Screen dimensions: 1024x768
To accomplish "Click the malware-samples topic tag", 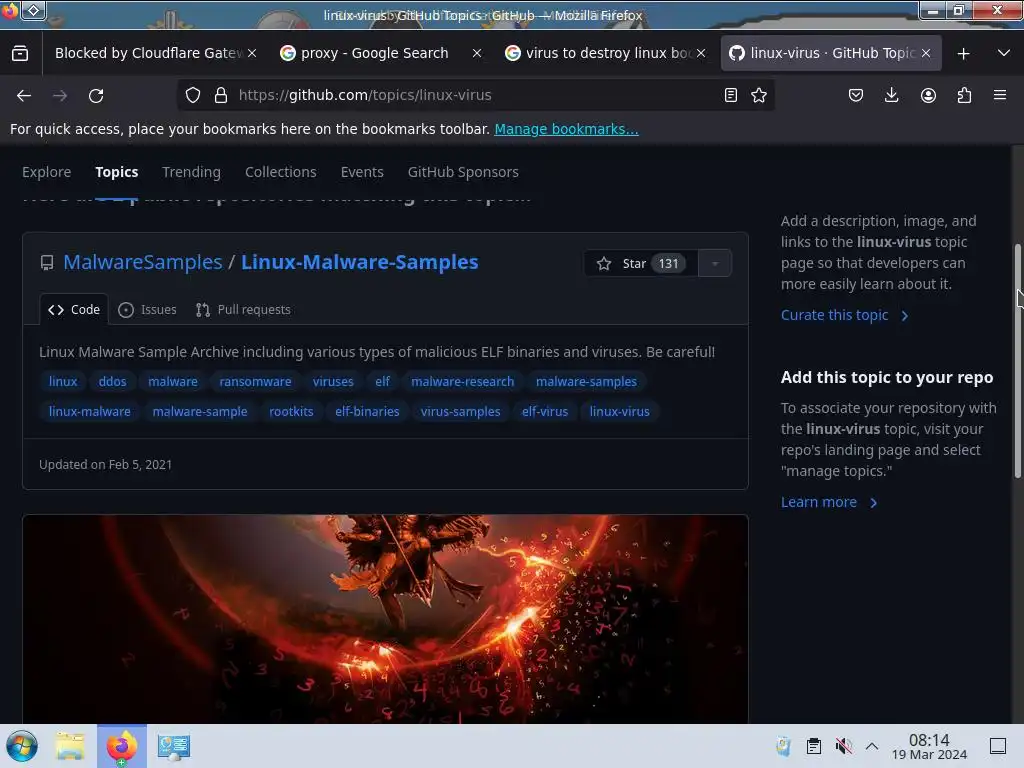I will point(586,381).
